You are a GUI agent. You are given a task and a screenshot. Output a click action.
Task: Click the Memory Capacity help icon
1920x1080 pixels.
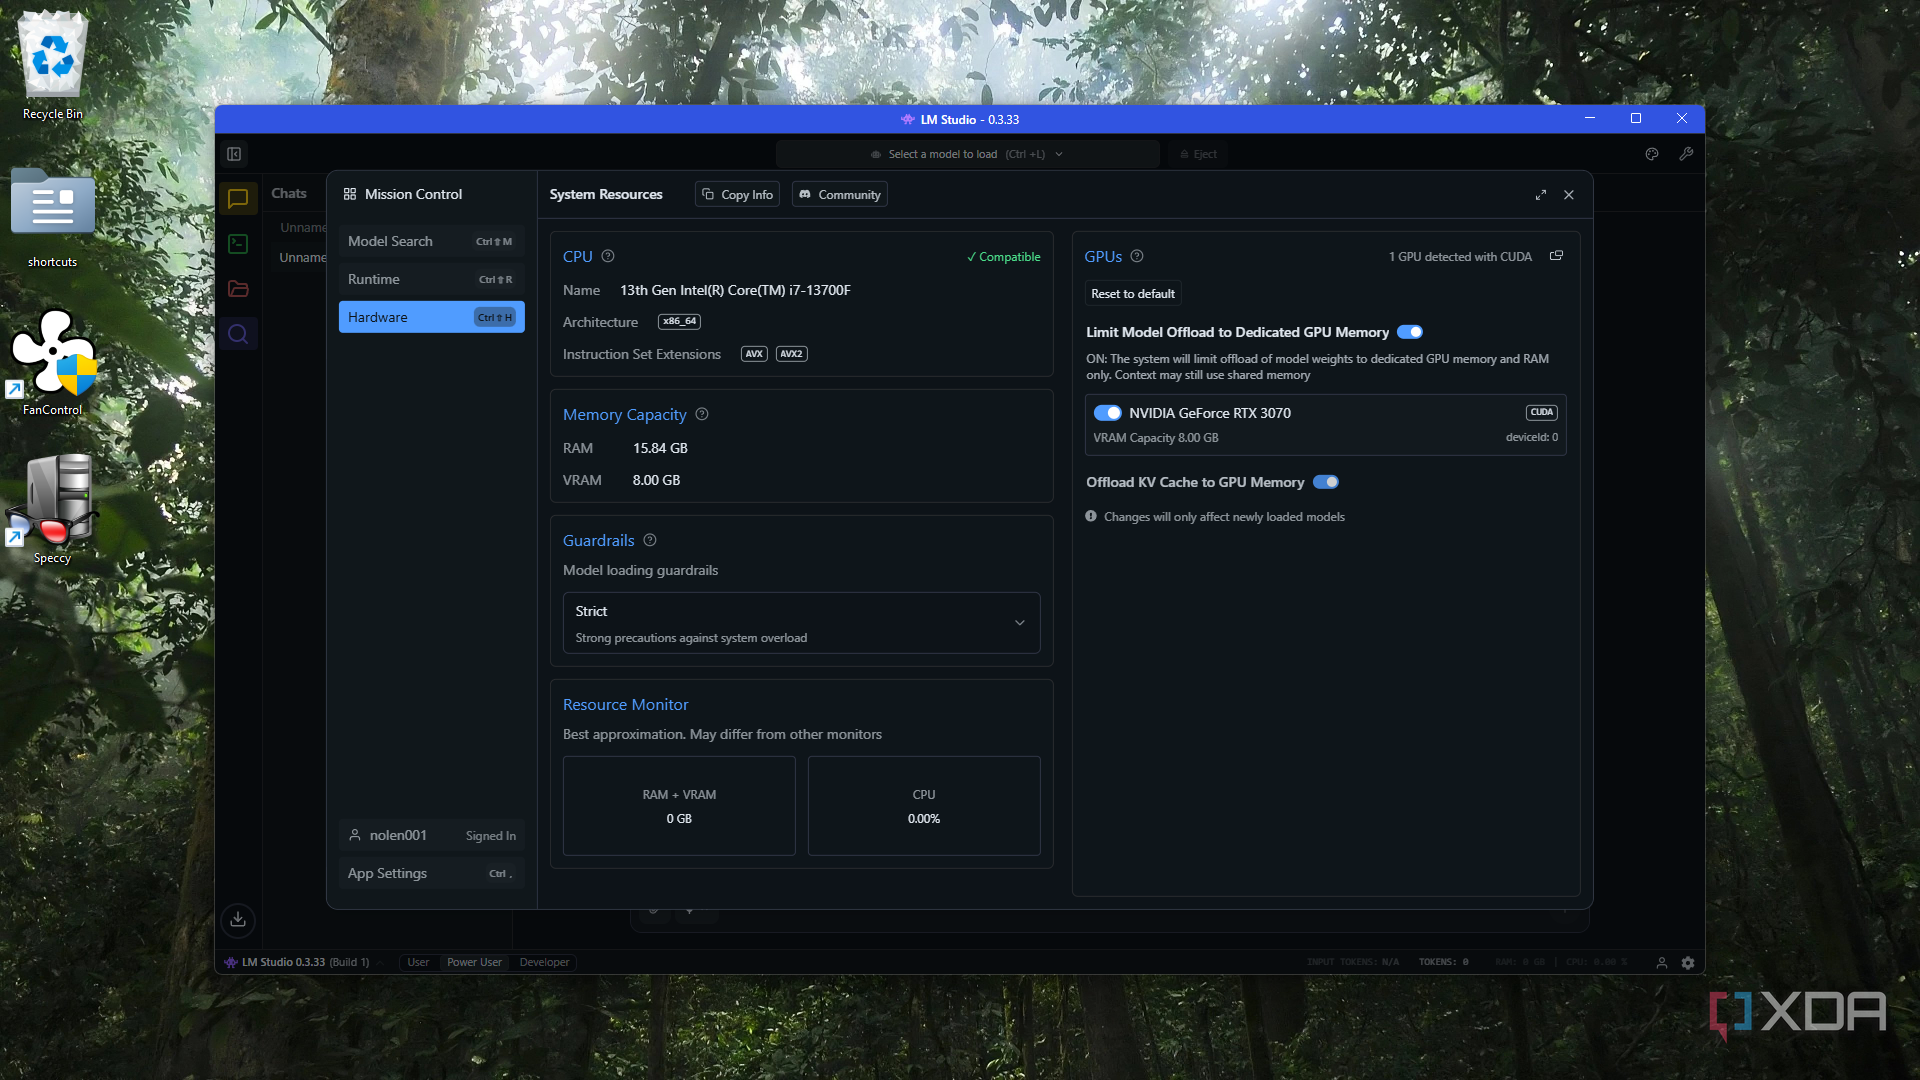[702, 414]
